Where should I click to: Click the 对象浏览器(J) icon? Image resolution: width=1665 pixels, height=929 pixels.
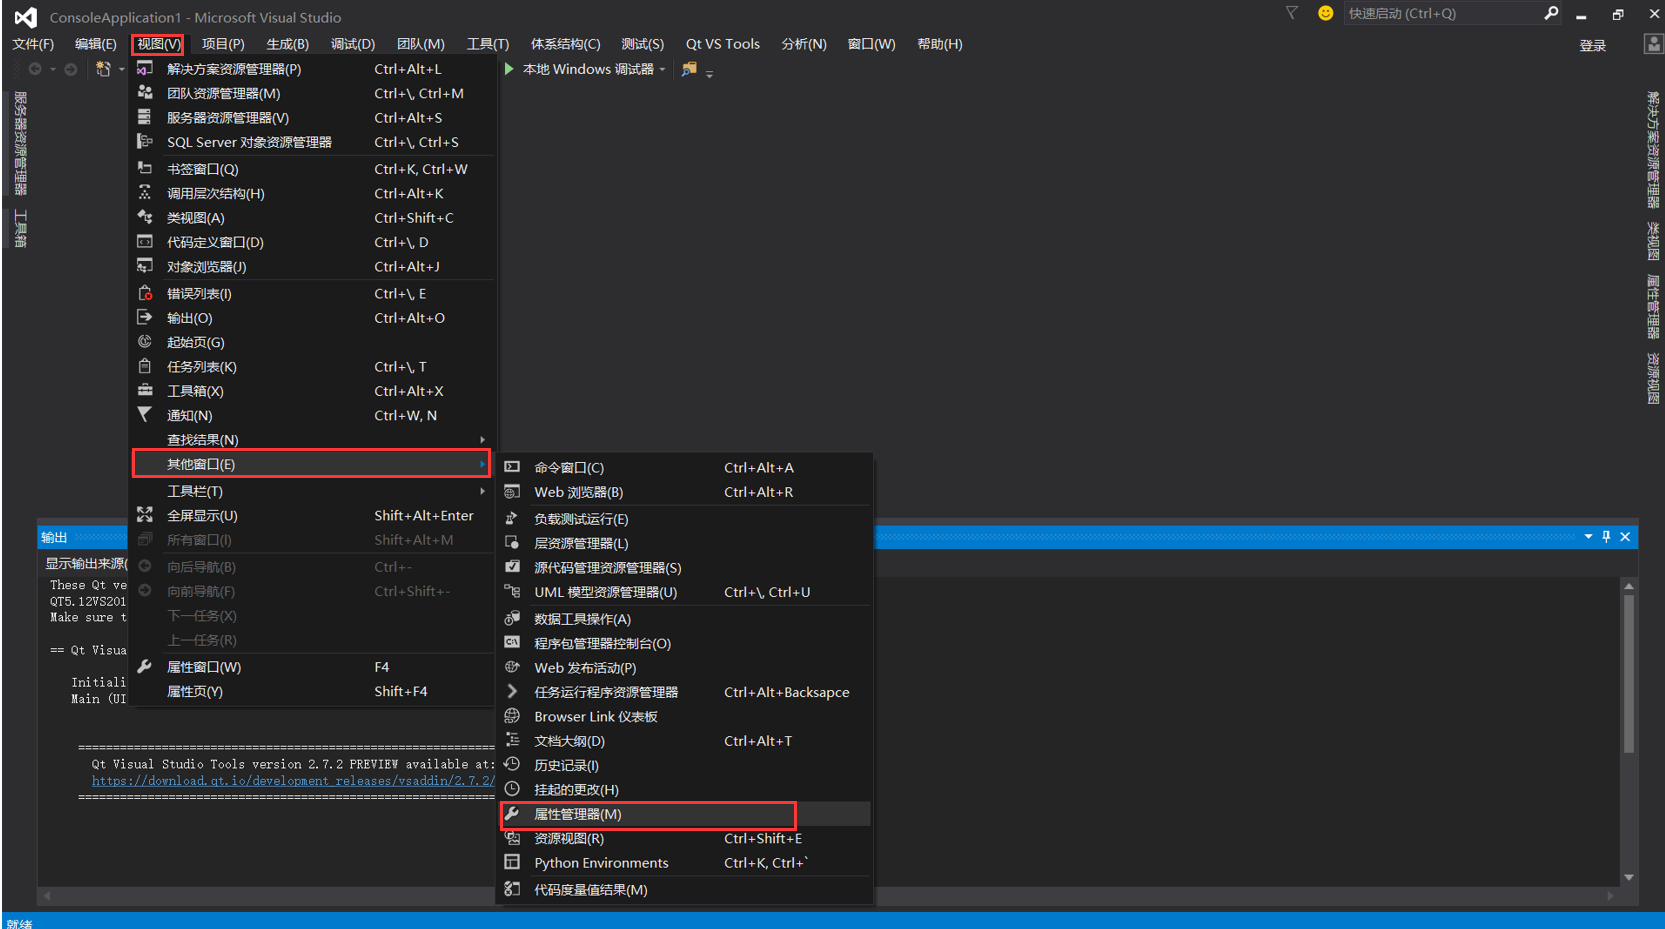pos(145,266)
